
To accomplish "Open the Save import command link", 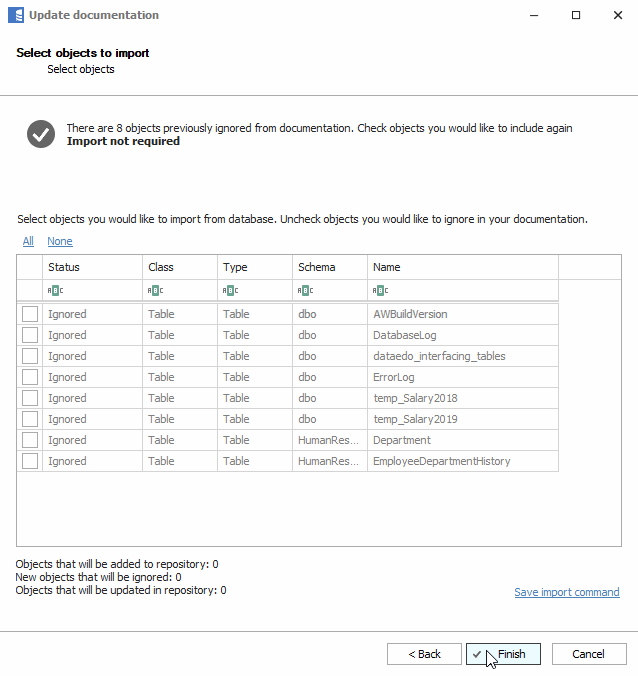I will point(566,592).
